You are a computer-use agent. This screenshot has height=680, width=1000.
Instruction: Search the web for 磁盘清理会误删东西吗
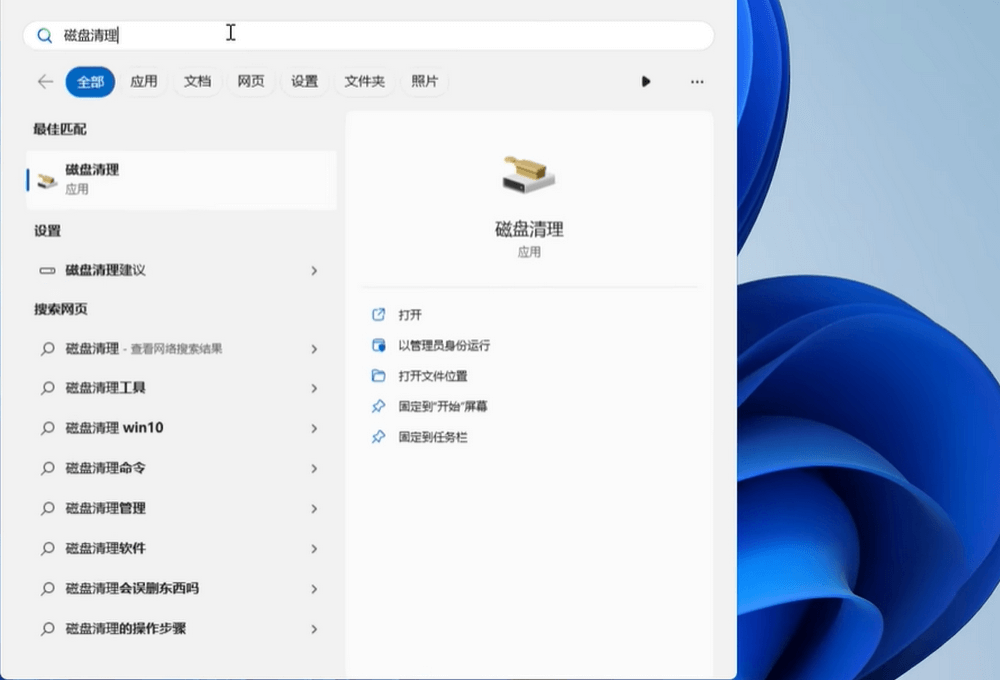click(x=131, y=588)
